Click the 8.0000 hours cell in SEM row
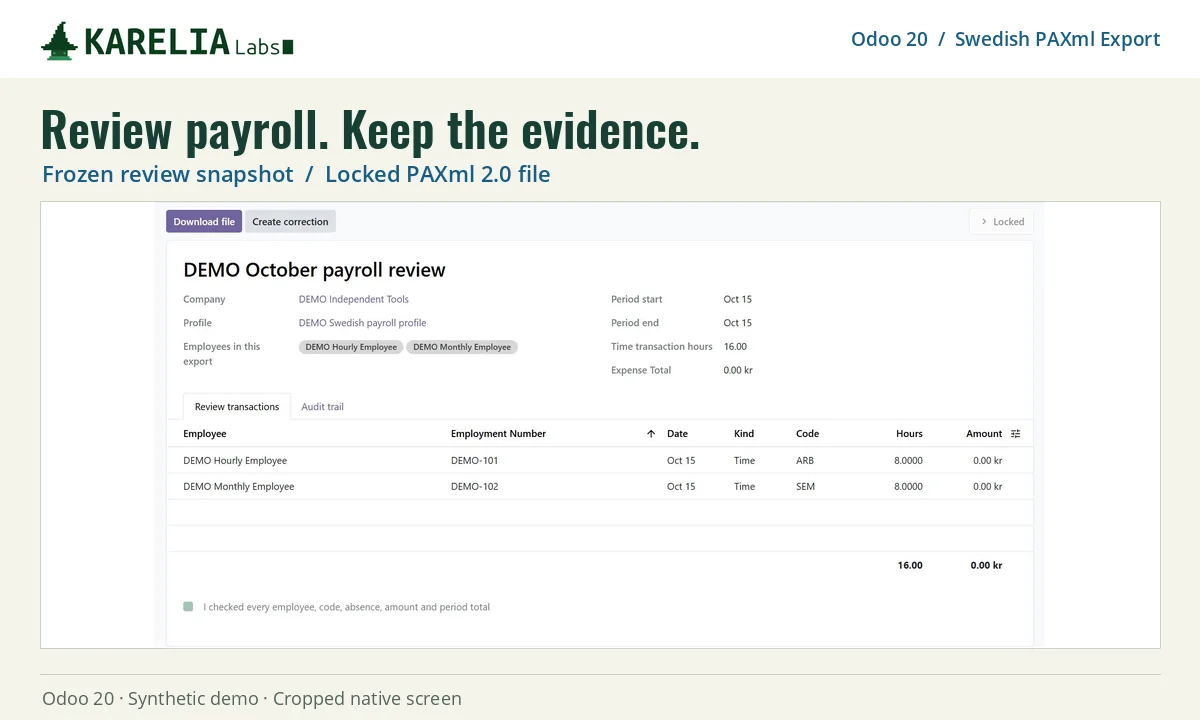Screen dimensions: 1200x720 (908, 487)
